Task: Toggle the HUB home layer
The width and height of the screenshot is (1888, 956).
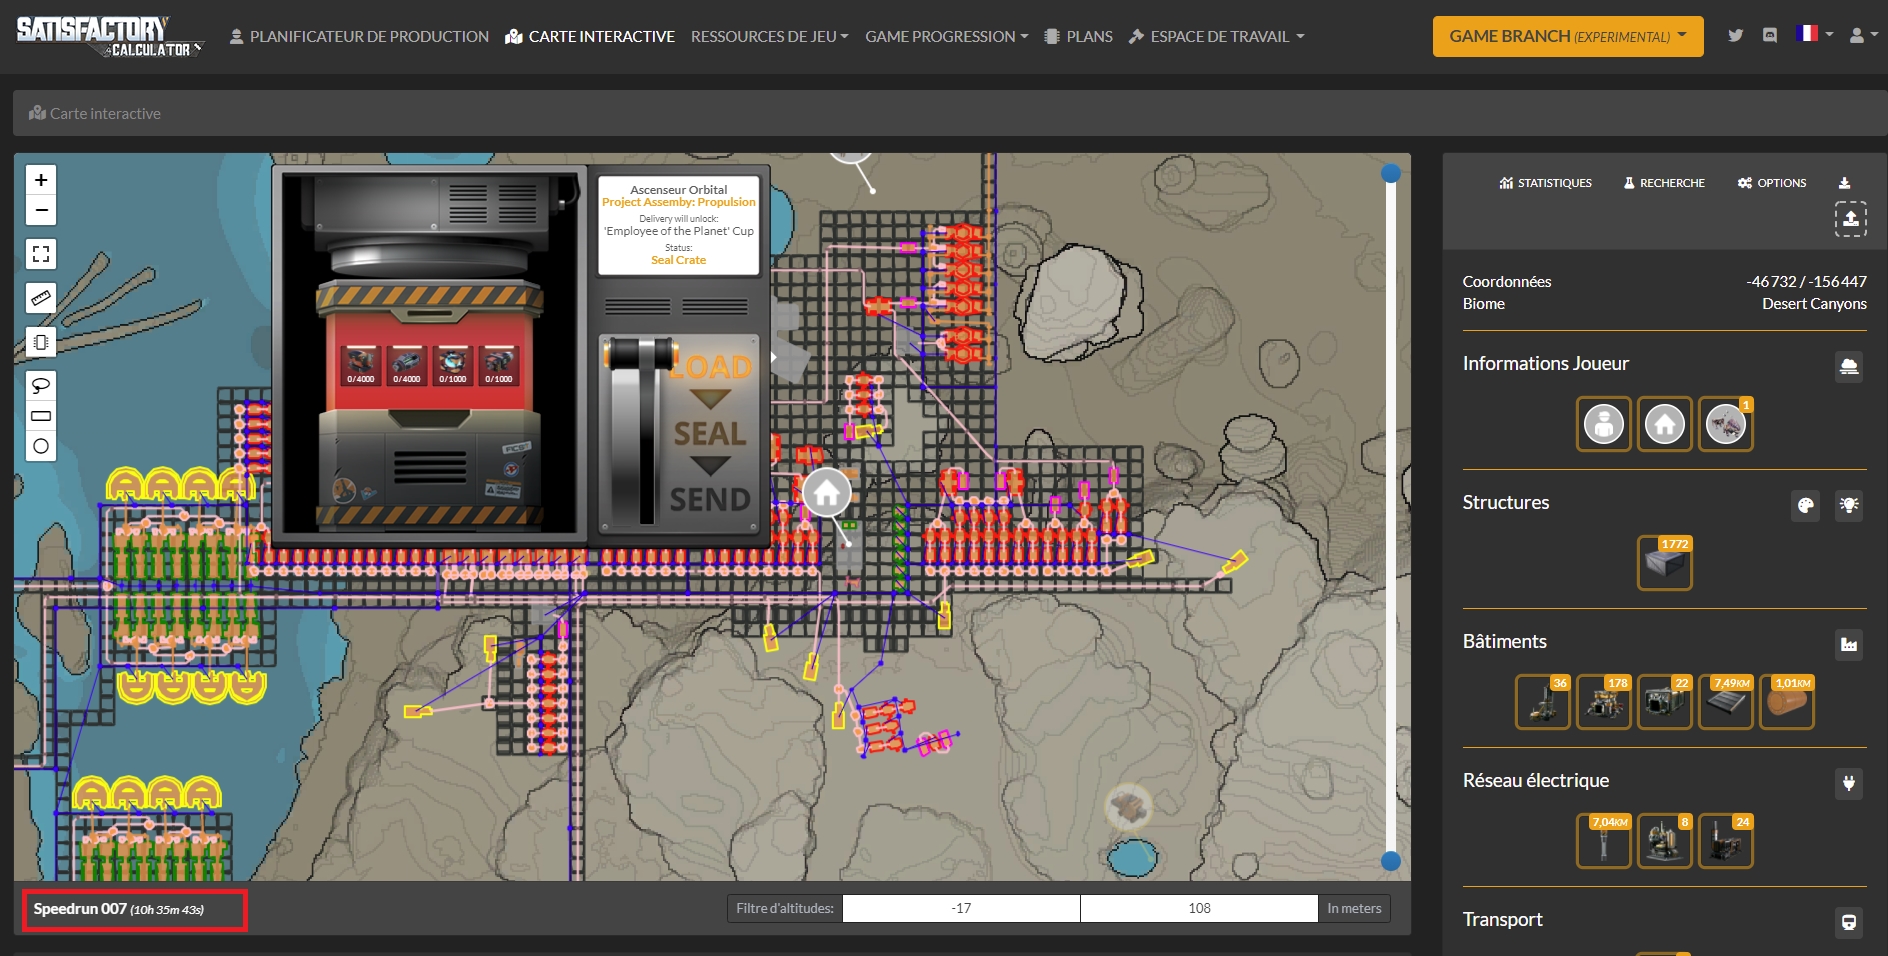Action: tap(1664, 424)
